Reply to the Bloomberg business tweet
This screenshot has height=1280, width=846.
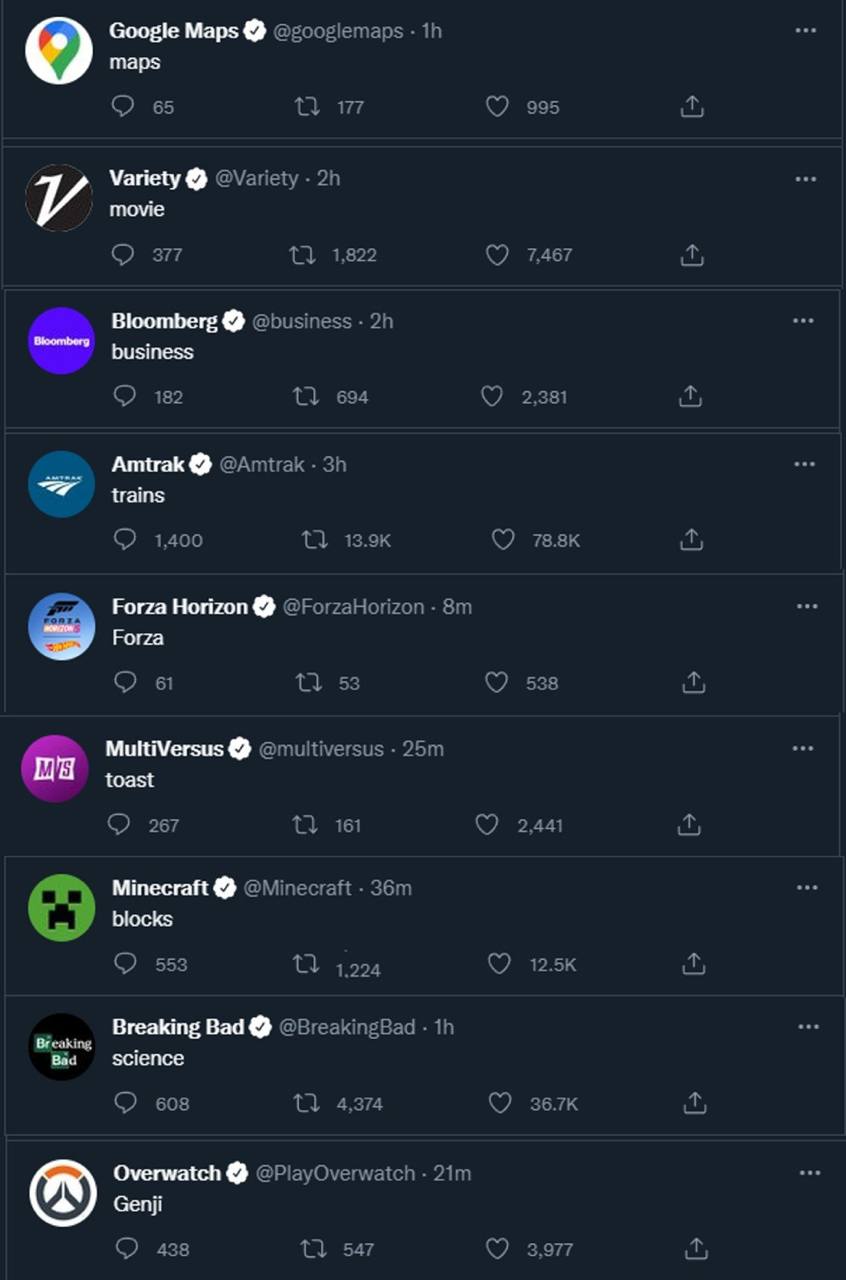click(125, 397)
